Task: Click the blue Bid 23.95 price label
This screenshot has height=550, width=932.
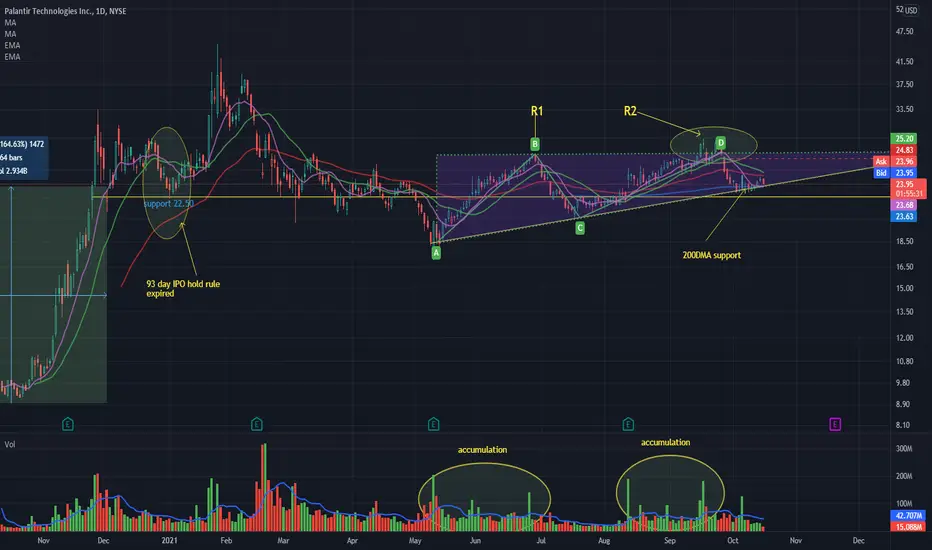Action: click(x=897, y=173)
